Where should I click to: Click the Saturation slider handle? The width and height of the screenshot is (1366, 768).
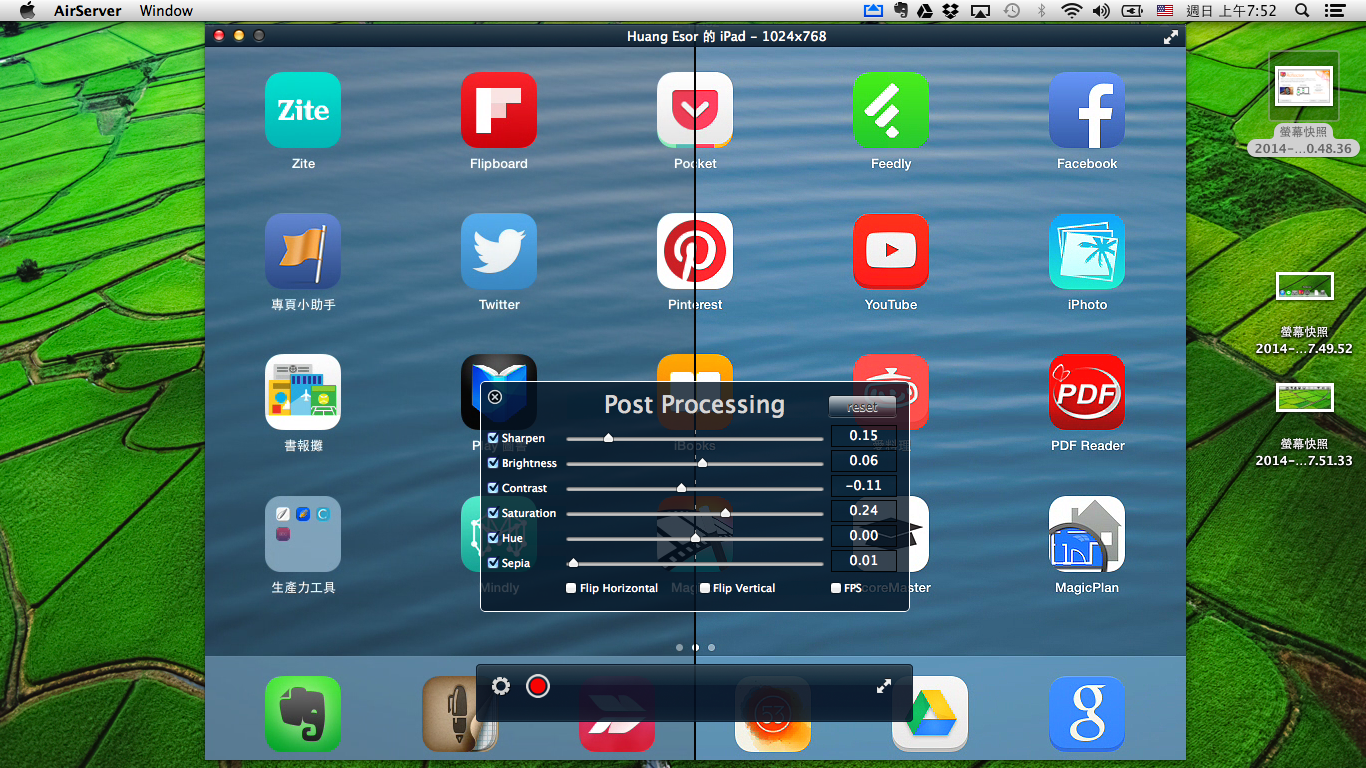click(725, 512)
